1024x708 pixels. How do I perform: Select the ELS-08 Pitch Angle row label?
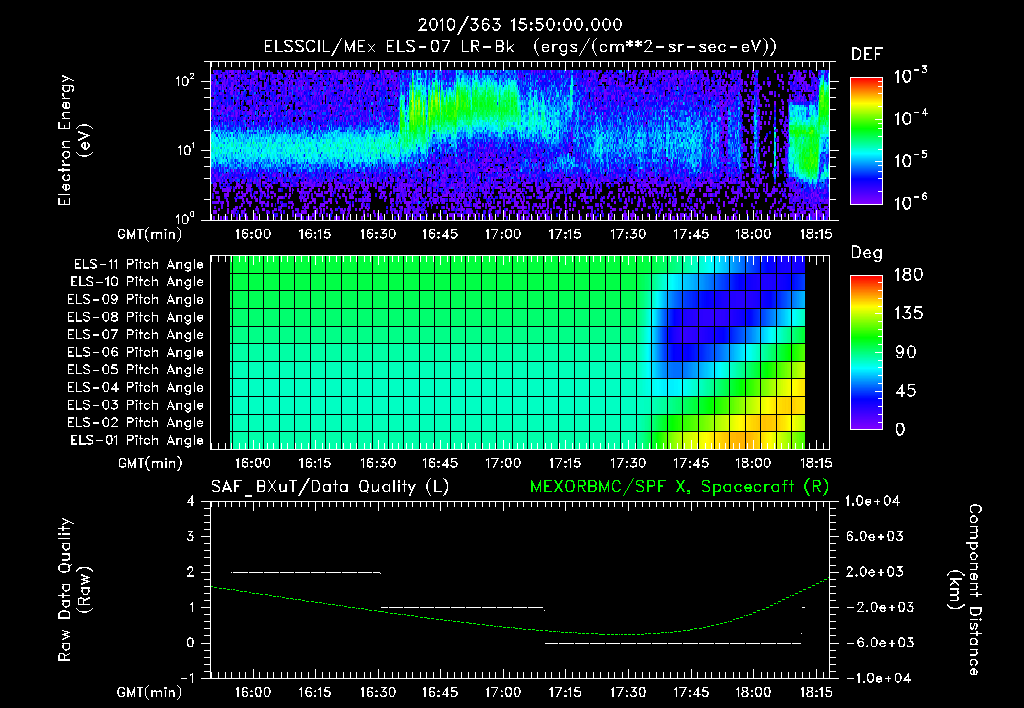tap(136, 317)
